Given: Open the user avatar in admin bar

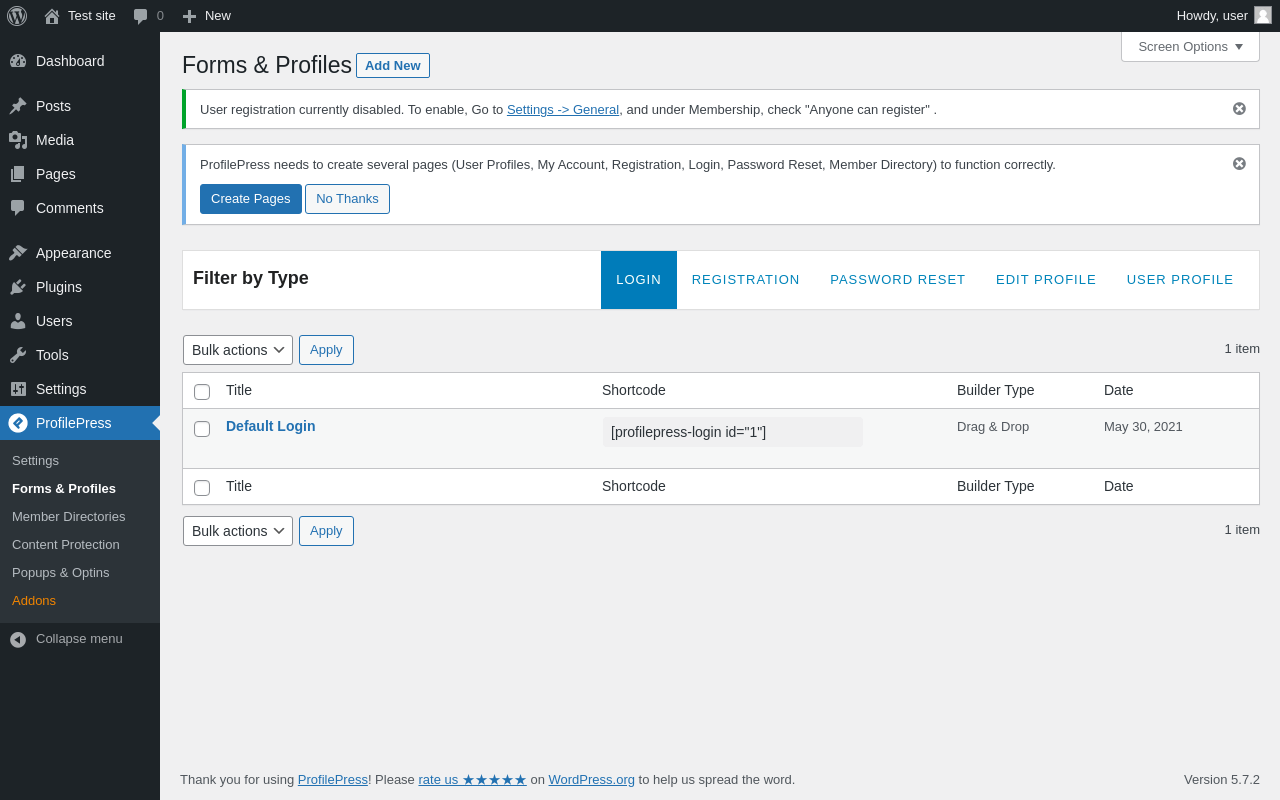Looking at the screenshot, I should tap(1263, 15).
